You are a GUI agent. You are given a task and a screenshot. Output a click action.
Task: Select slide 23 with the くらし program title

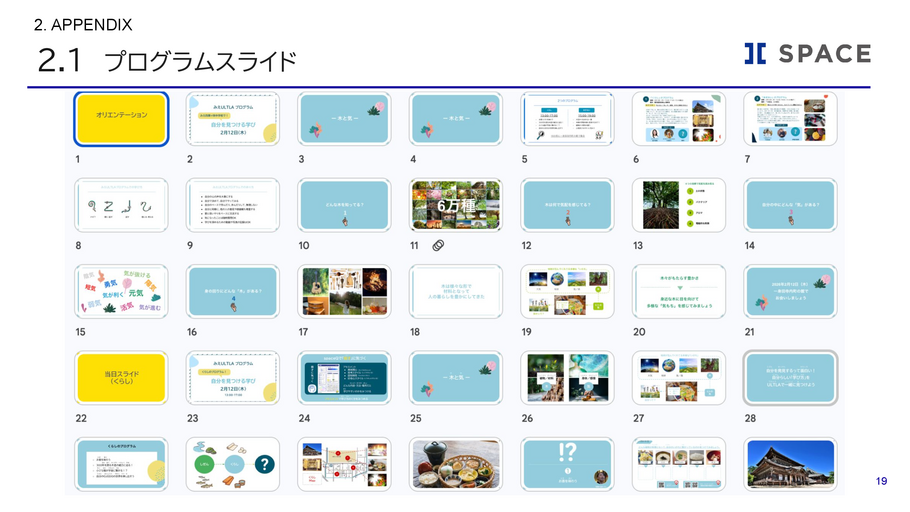[x=232, y=377]
